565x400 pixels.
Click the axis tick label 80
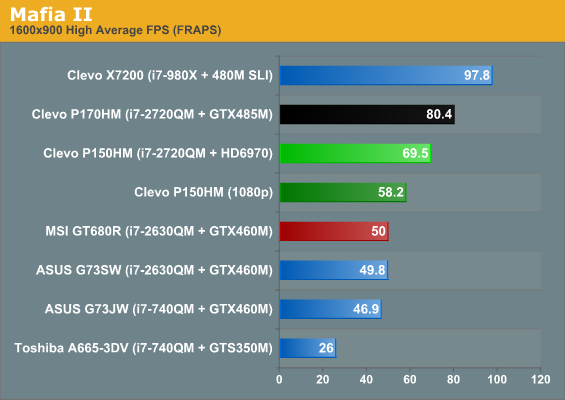[453, 379]
